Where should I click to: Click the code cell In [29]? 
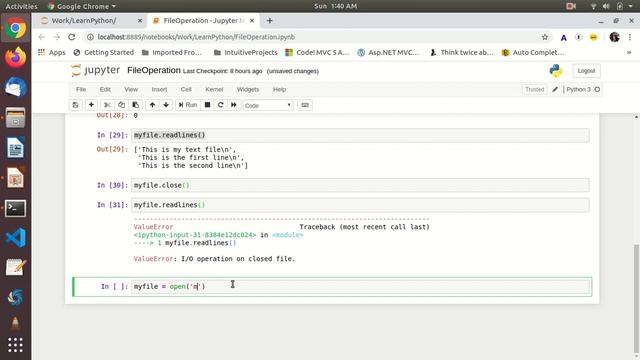point(360,135)
